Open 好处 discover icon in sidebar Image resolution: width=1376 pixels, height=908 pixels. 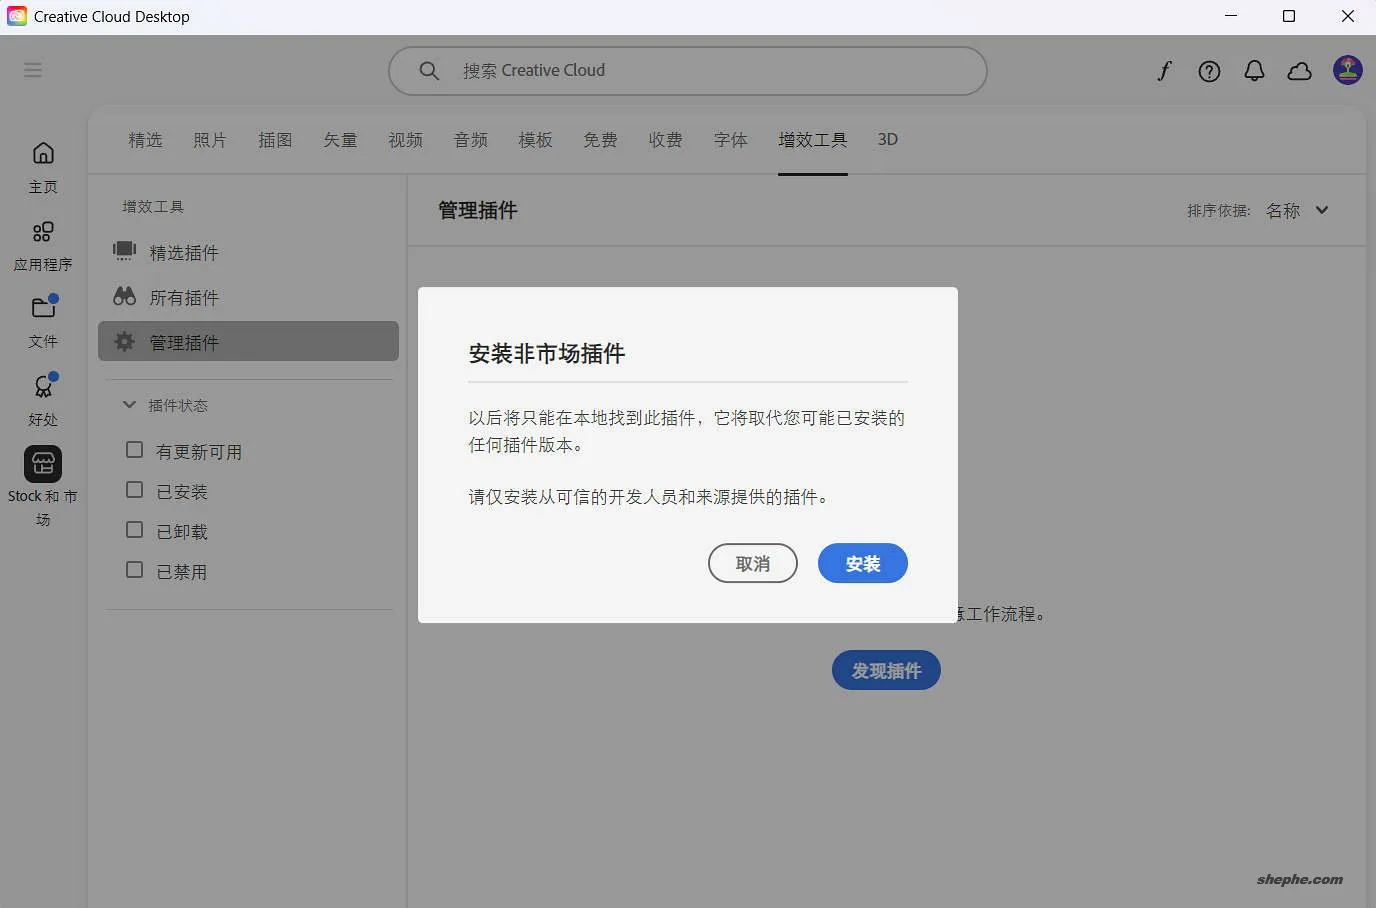click(x=43, y=386)
